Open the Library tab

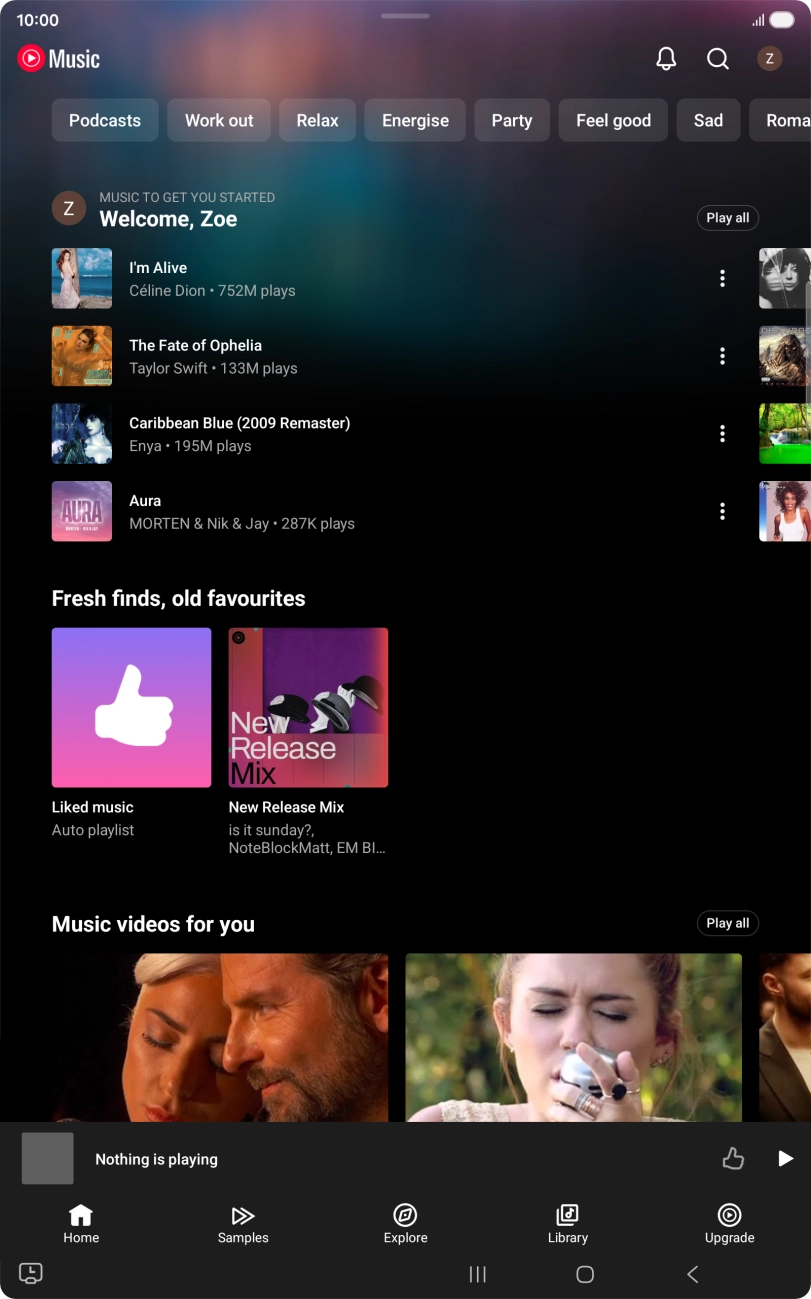click(x=567, y=1223)
